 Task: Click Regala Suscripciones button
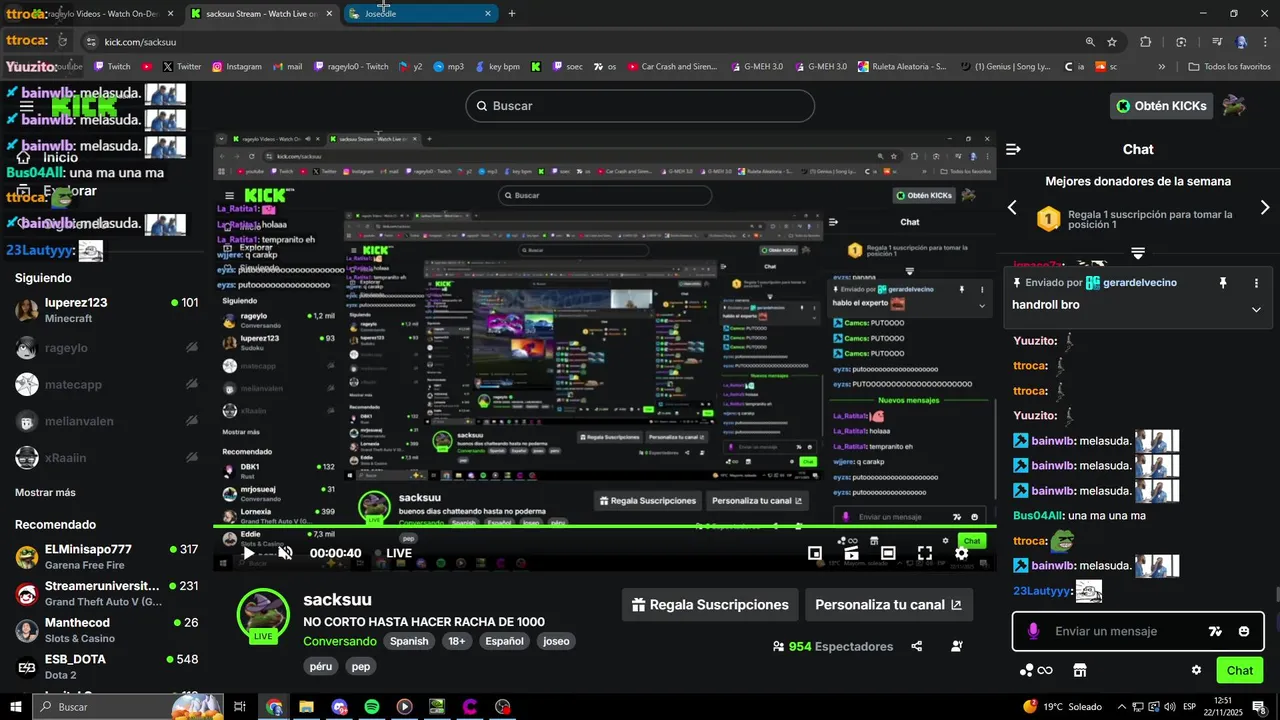click(x=710, y=605)
